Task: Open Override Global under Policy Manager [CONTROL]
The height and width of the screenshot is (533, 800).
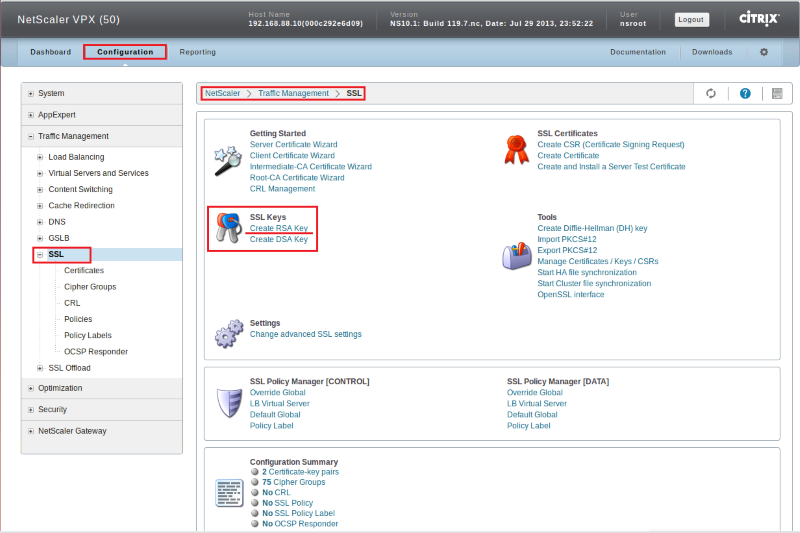Action: [x=278, y=392]
